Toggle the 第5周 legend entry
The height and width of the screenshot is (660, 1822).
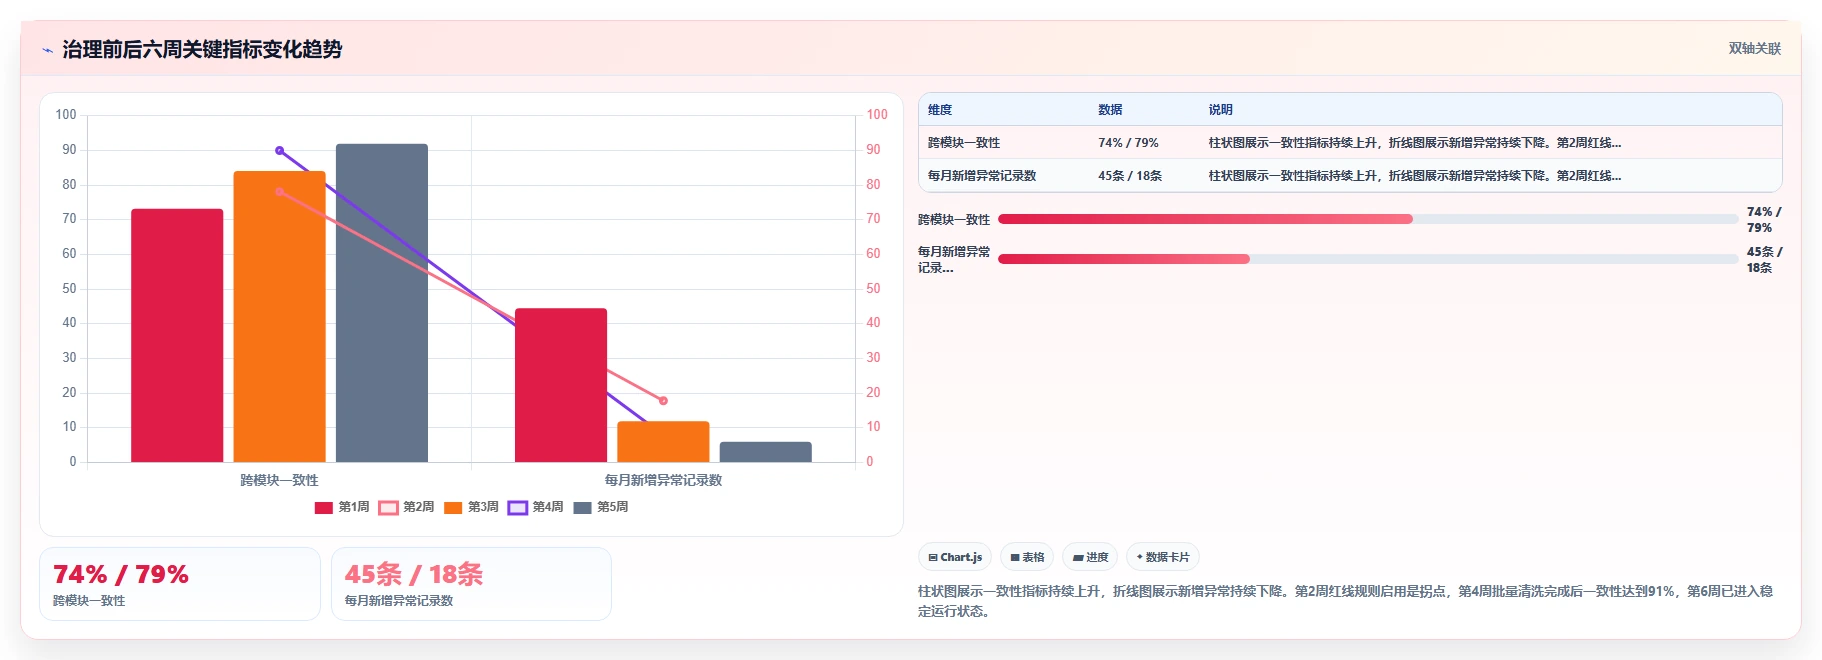(600, 507)
